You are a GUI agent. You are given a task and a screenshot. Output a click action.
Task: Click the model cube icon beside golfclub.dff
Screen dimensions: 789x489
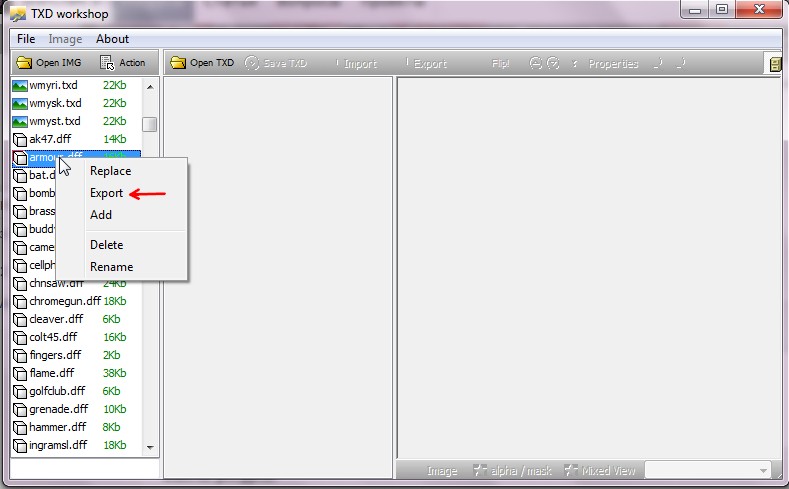pos(20,391)
